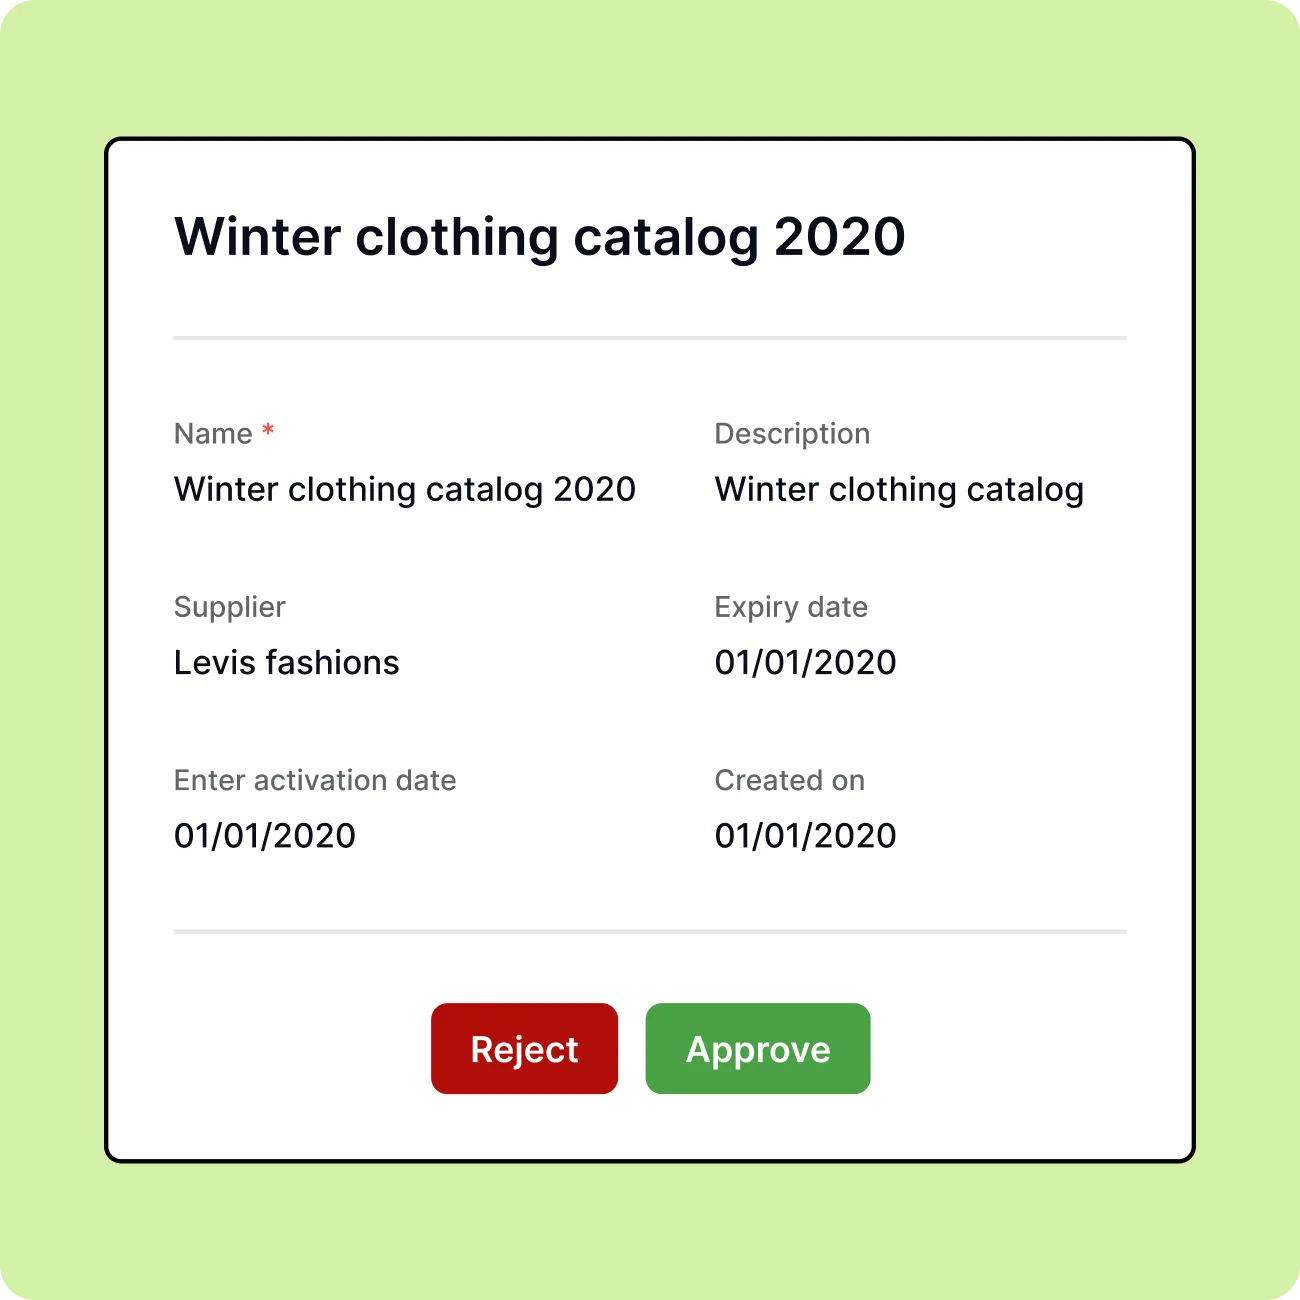Click the Expiry date label

click(x=791, y=608)
